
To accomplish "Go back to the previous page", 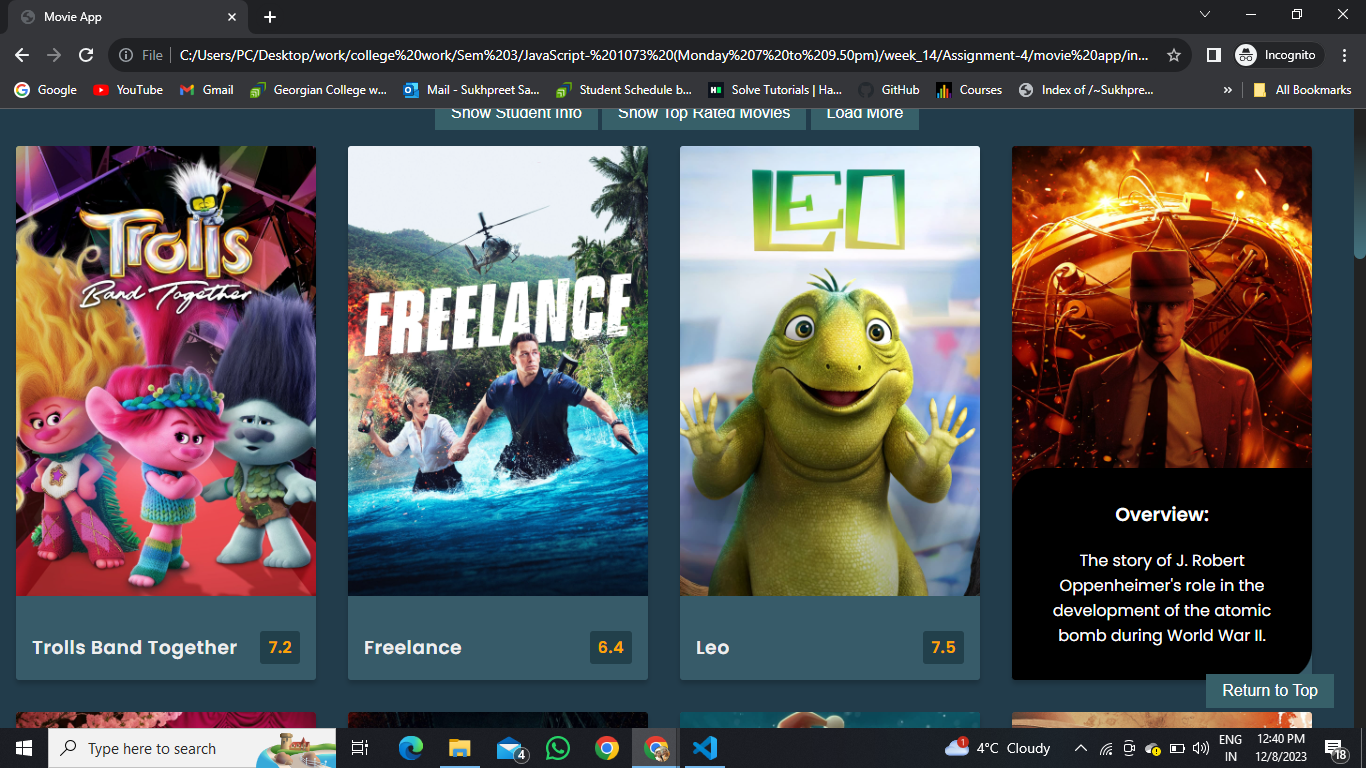I will click(22, 55).
